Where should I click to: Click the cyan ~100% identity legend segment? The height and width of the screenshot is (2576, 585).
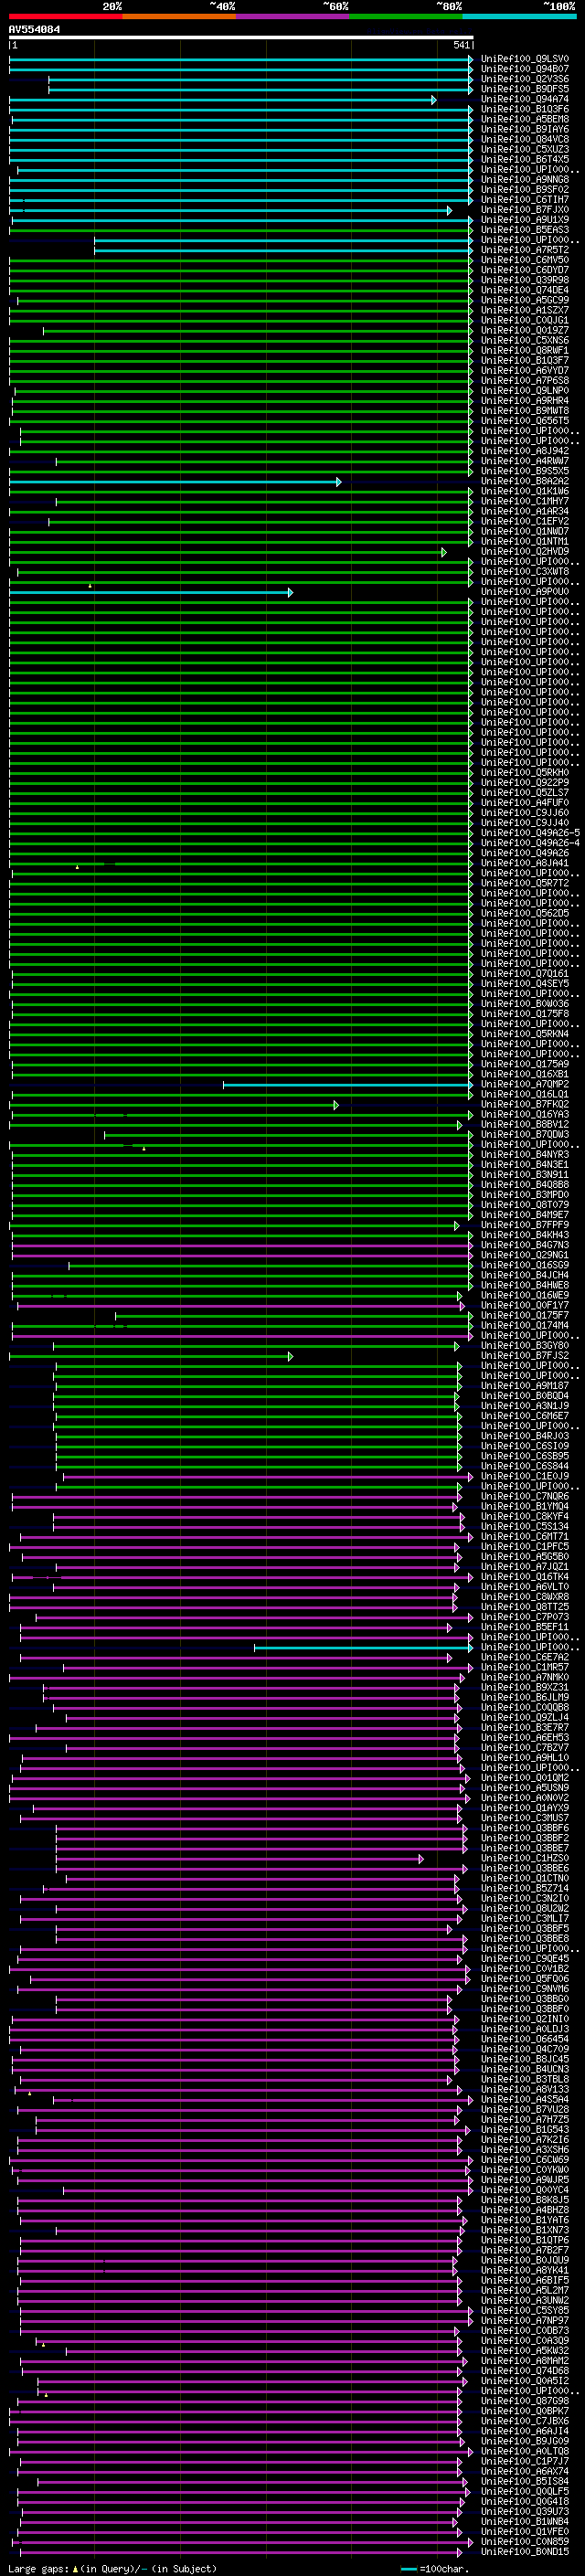tap(520, 16)
